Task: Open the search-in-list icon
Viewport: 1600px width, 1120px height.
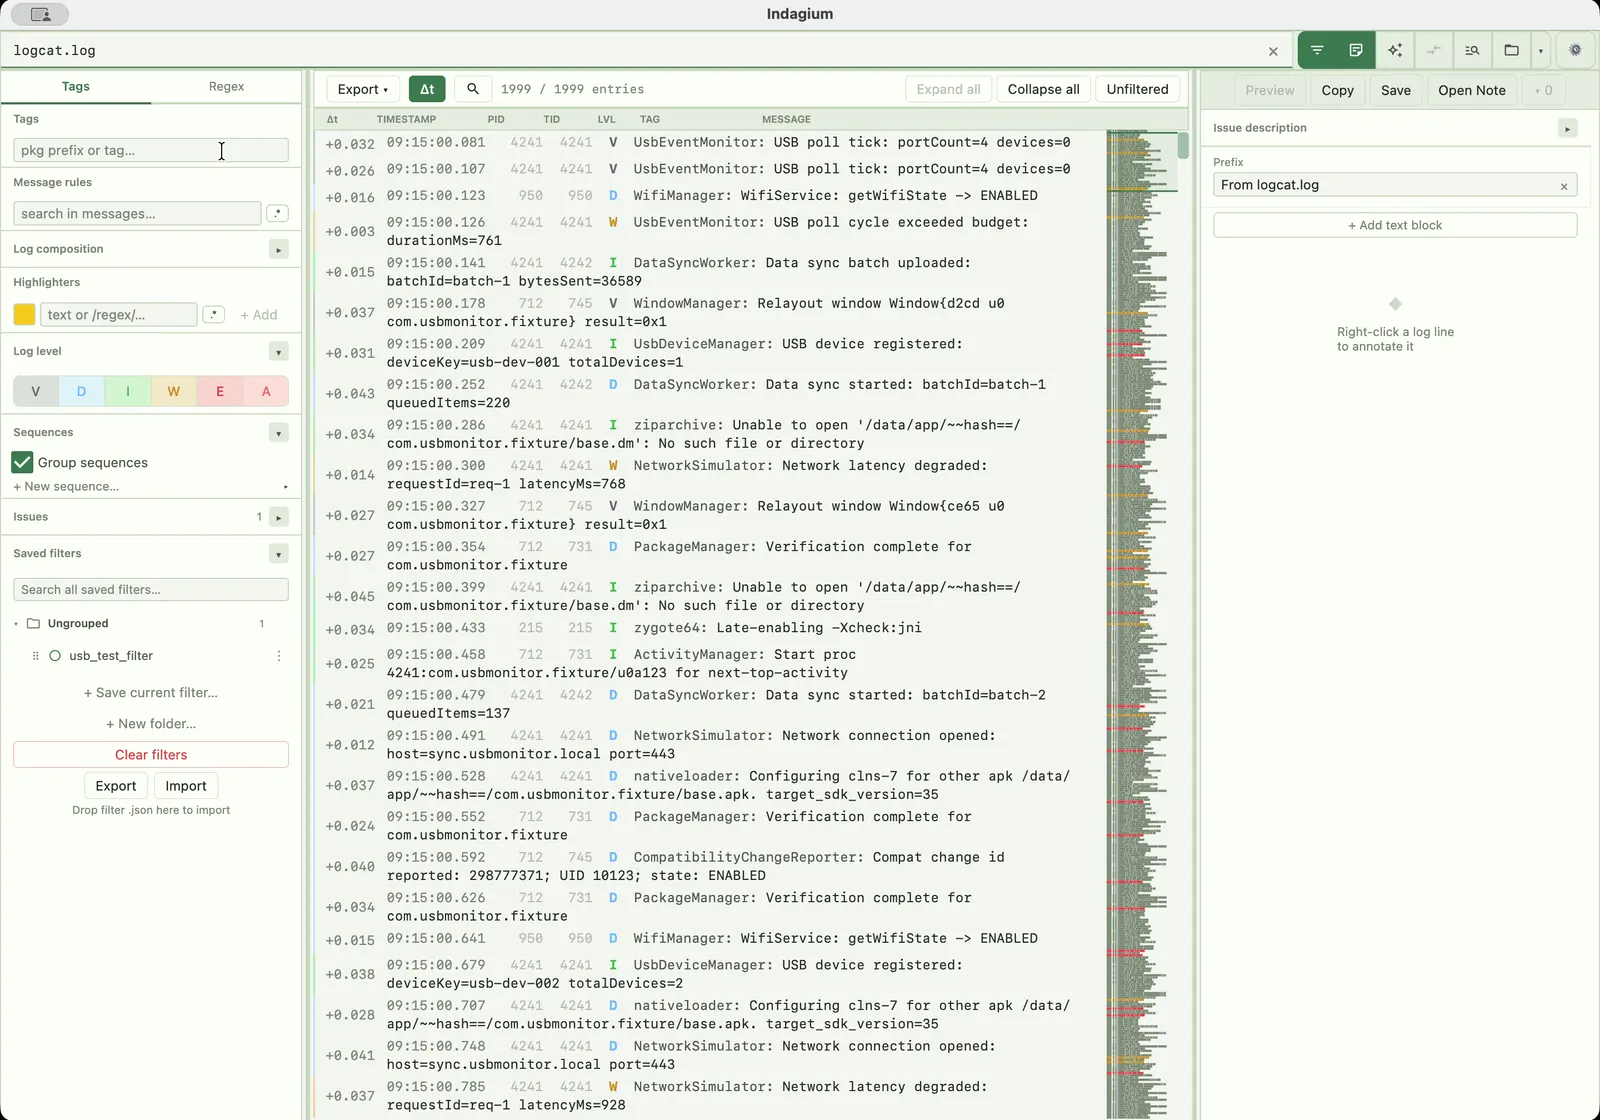Action: (1472, 50)
